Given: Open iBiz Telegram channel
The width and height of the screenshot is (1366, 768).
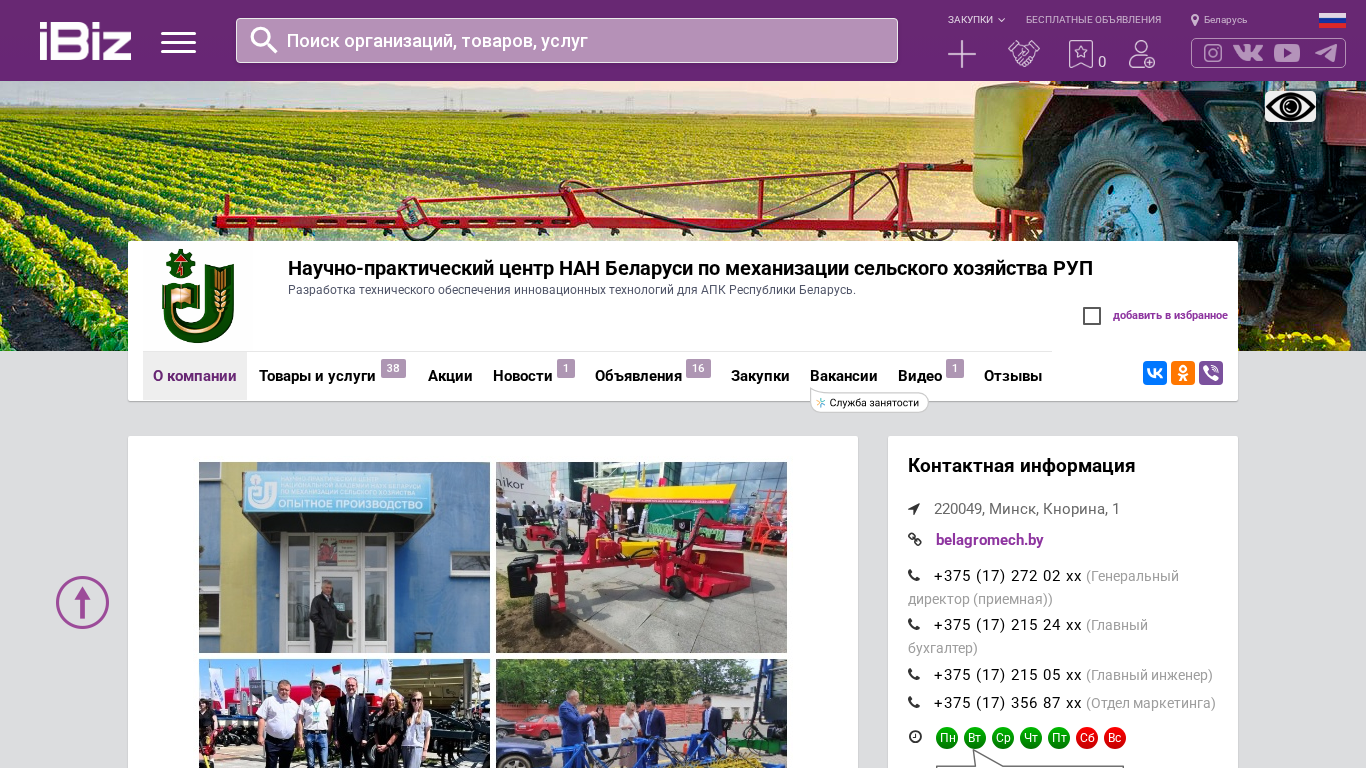Looking at the screenshot, I should [1326, 53].
